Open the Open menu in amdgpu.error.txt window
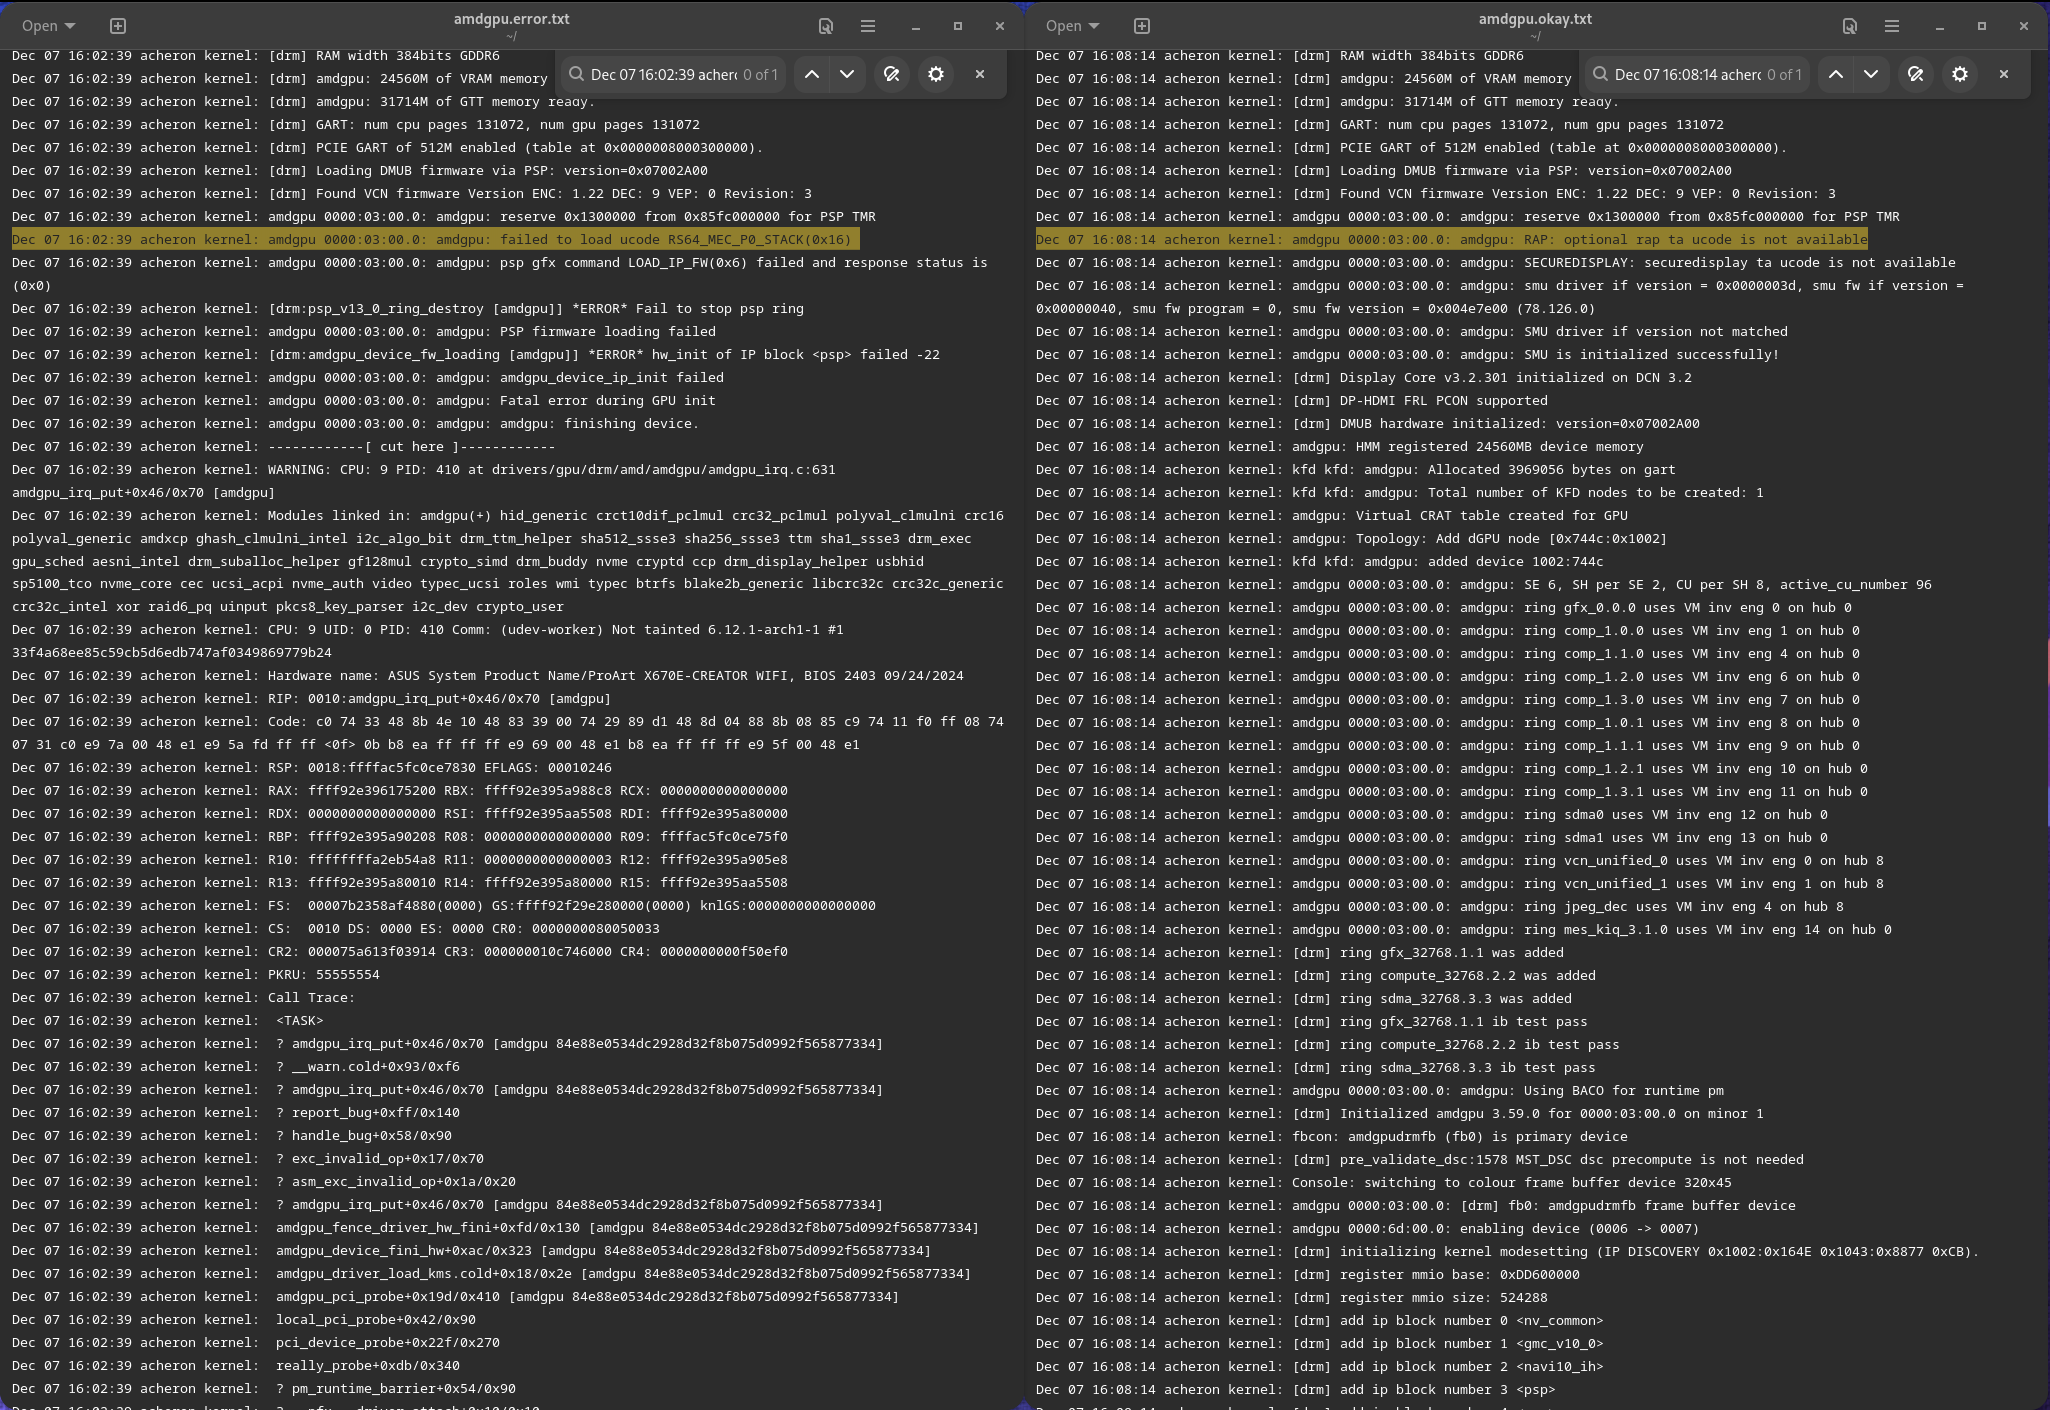Image resolution: width=2050 pixels, height=1410 pixels. click(48, 26)
